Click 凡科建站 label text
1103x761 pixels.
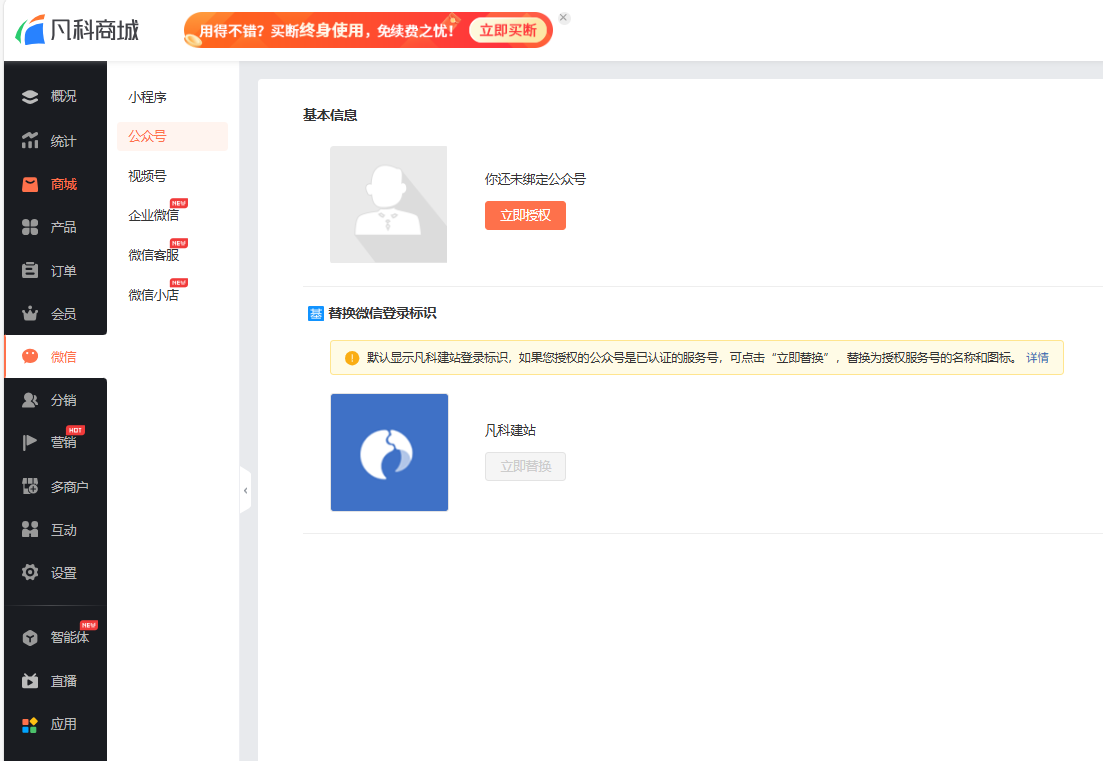coord(510,430)
